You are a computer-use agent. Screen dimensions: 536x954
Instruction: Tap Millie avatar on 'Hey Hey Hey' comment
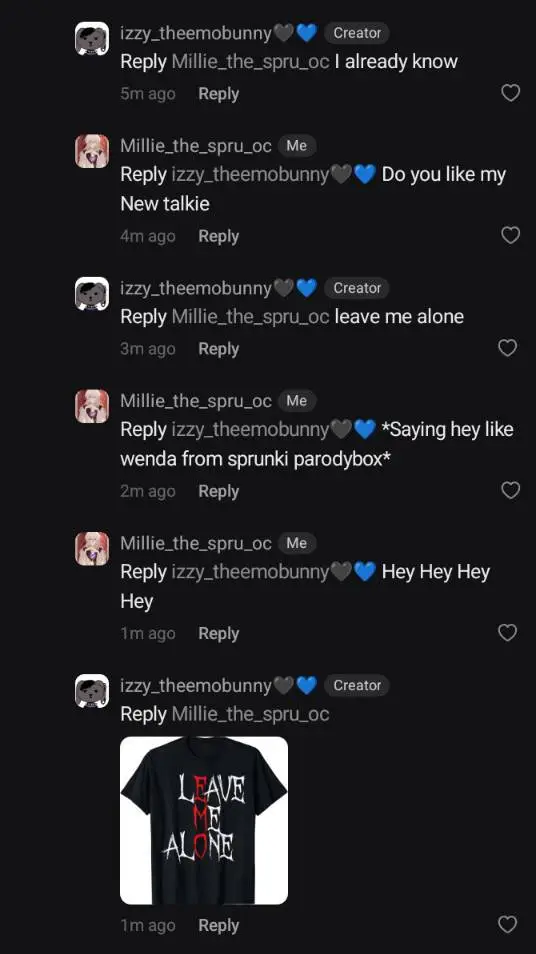click(x=92, y=549)
